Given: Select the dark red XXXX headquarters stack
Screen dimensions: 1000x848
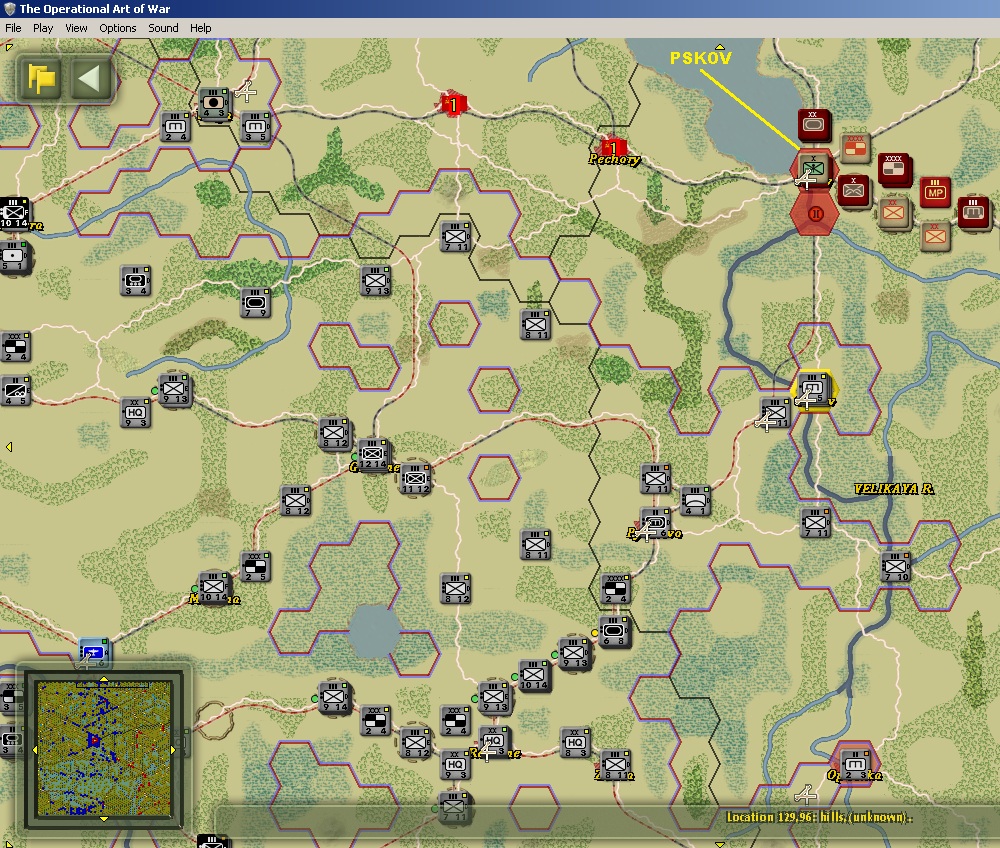Looking at the screenshot, I should click(x=894, y=169).
